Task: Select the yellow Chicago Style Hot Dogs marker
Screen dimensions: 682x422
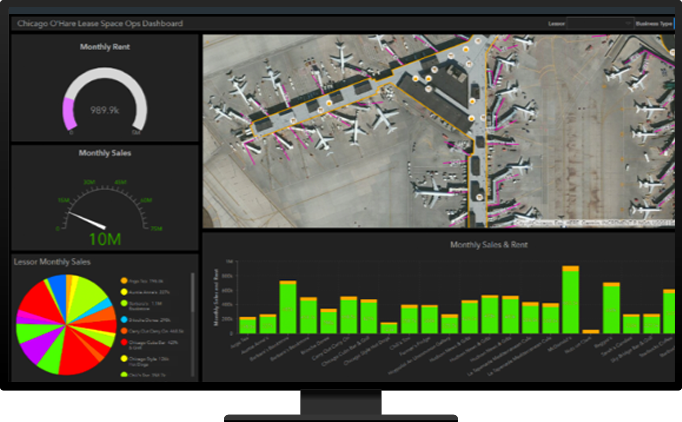Action: (124, 357)
